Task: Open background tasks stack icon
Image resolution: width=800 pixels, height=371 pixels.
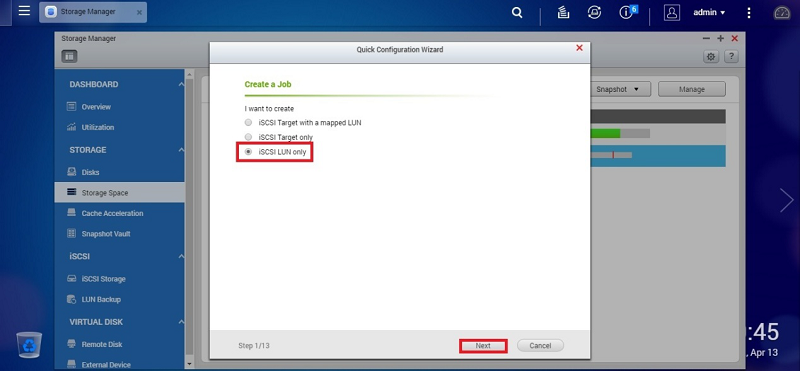Action: click(563, 13)
